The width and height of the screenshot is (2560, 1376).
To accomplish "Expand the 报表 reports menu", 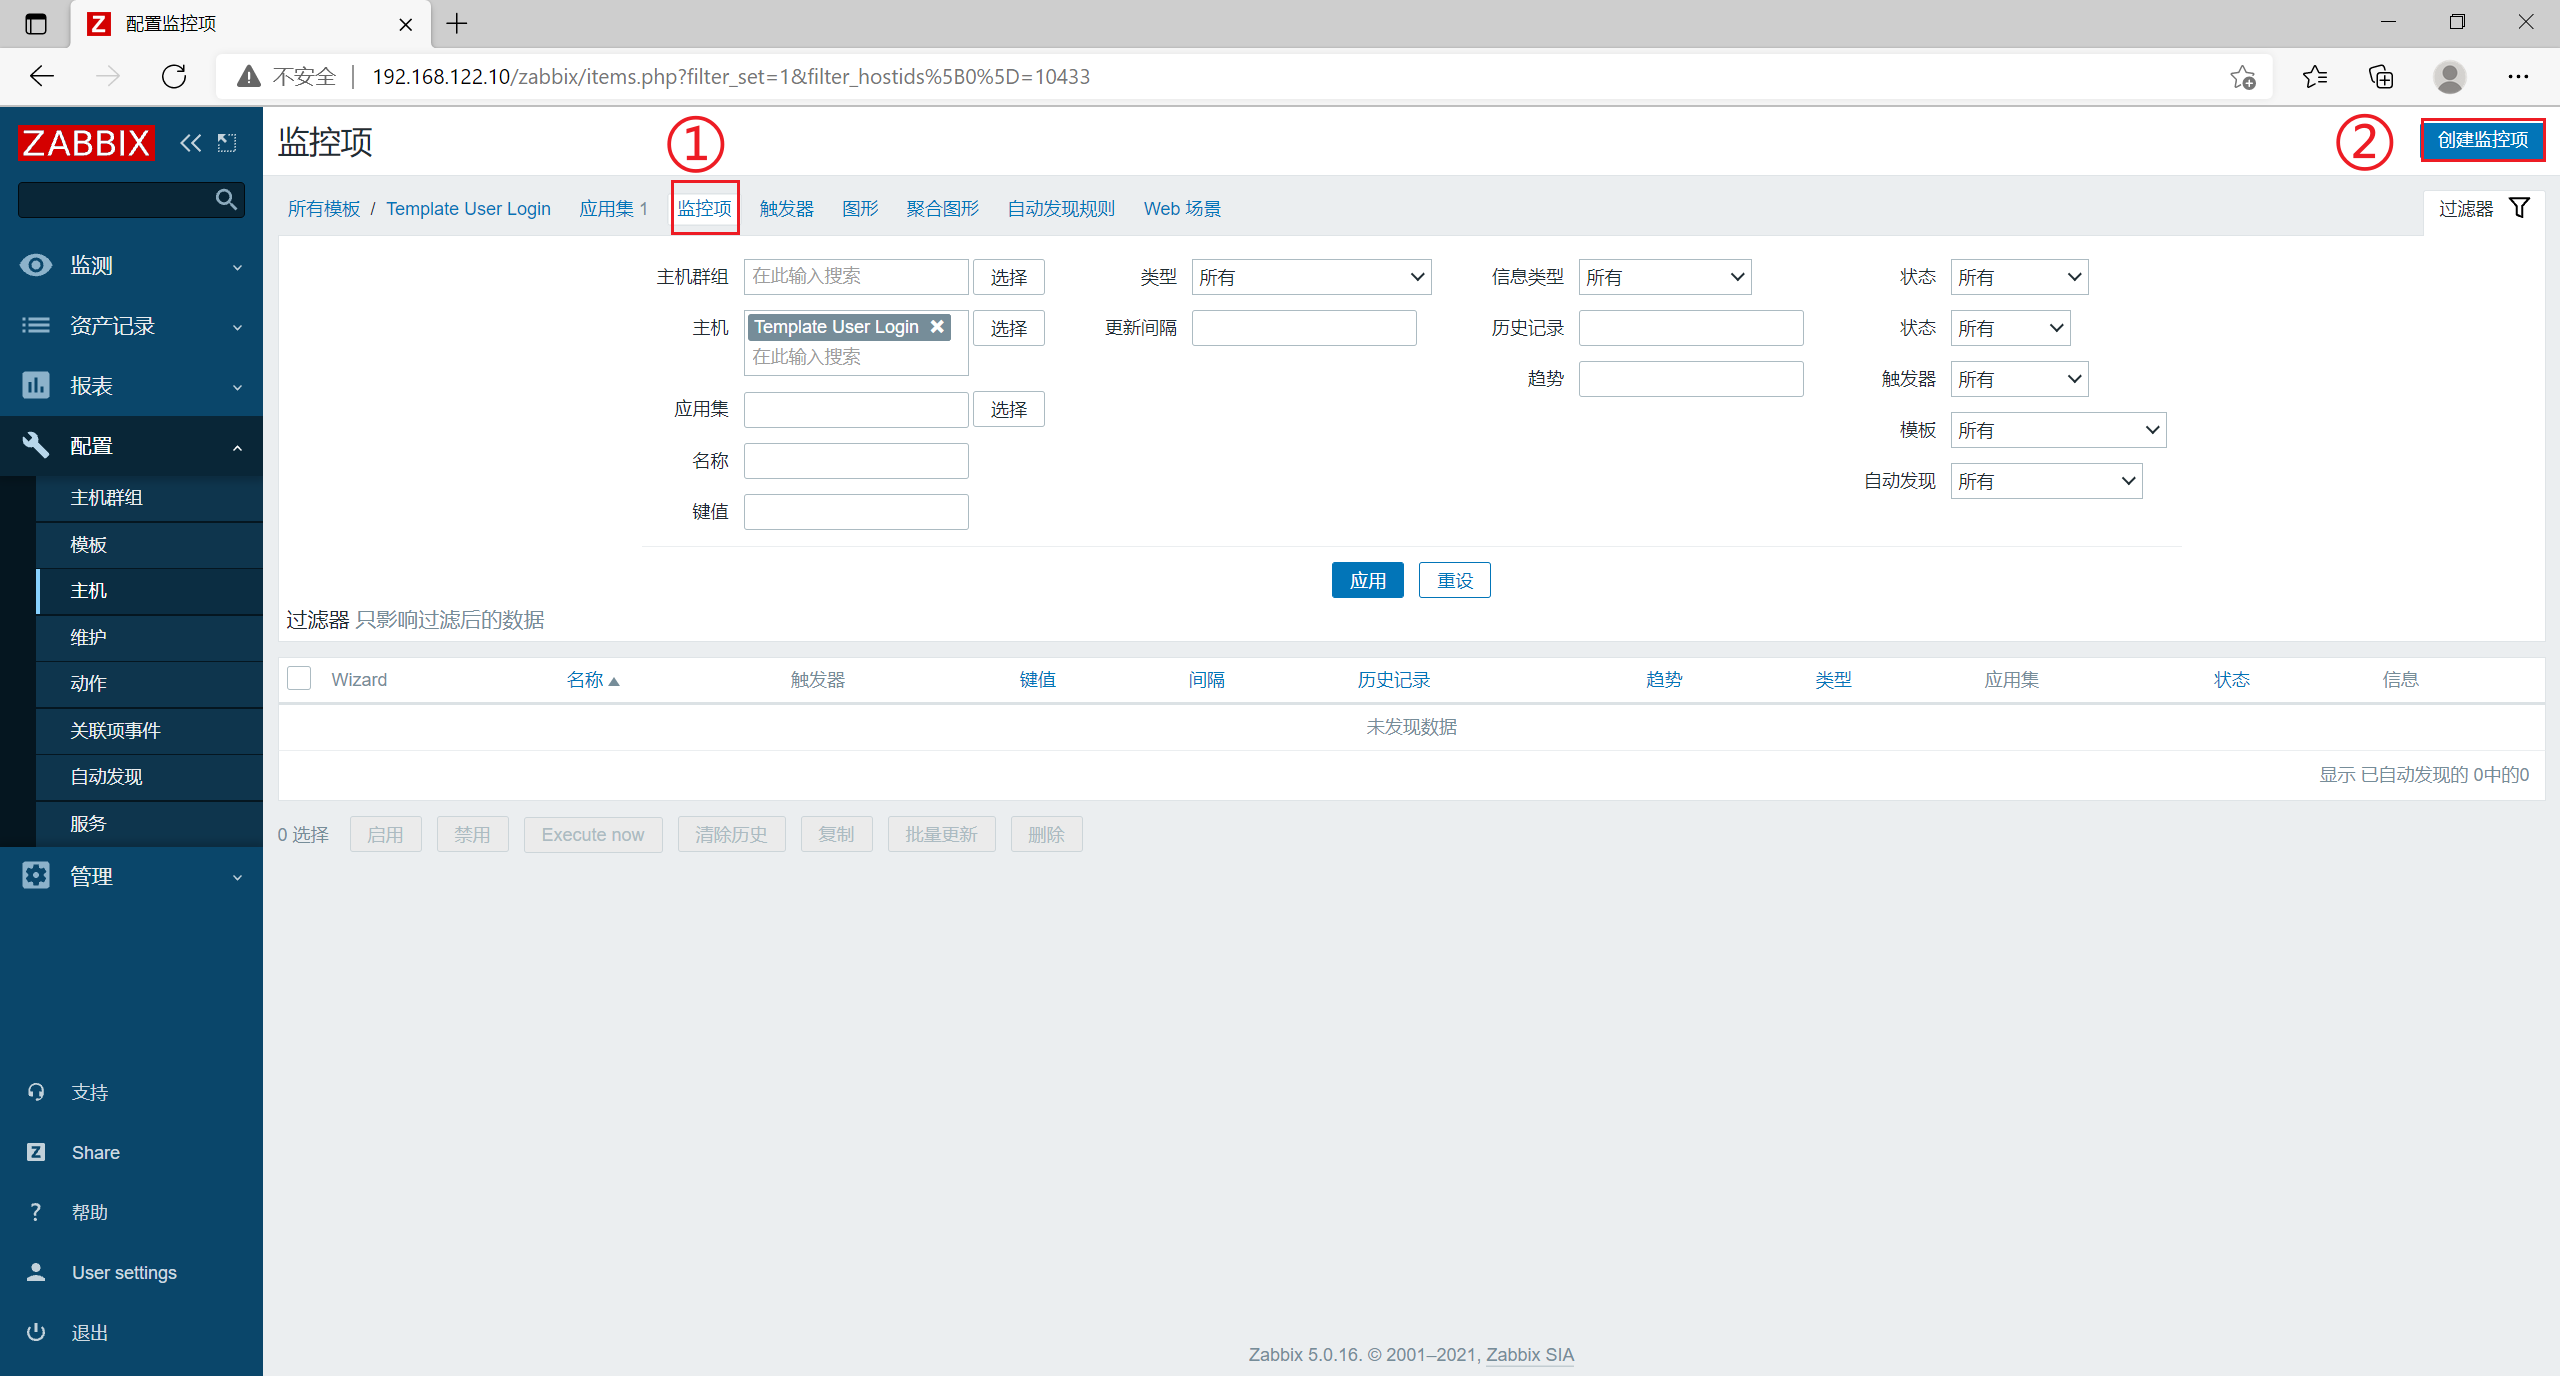I will (131, 385).
